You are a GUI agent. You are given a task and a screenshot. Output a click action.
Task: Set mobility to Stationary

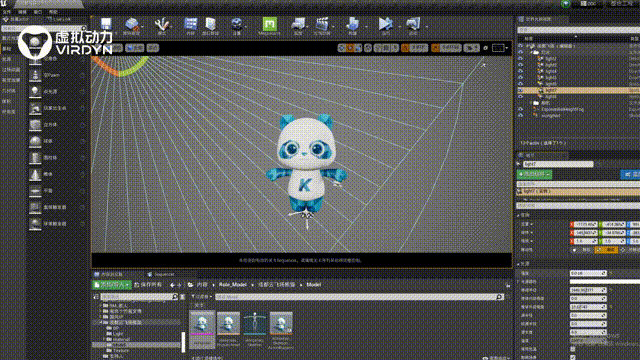tap(607, 250)
